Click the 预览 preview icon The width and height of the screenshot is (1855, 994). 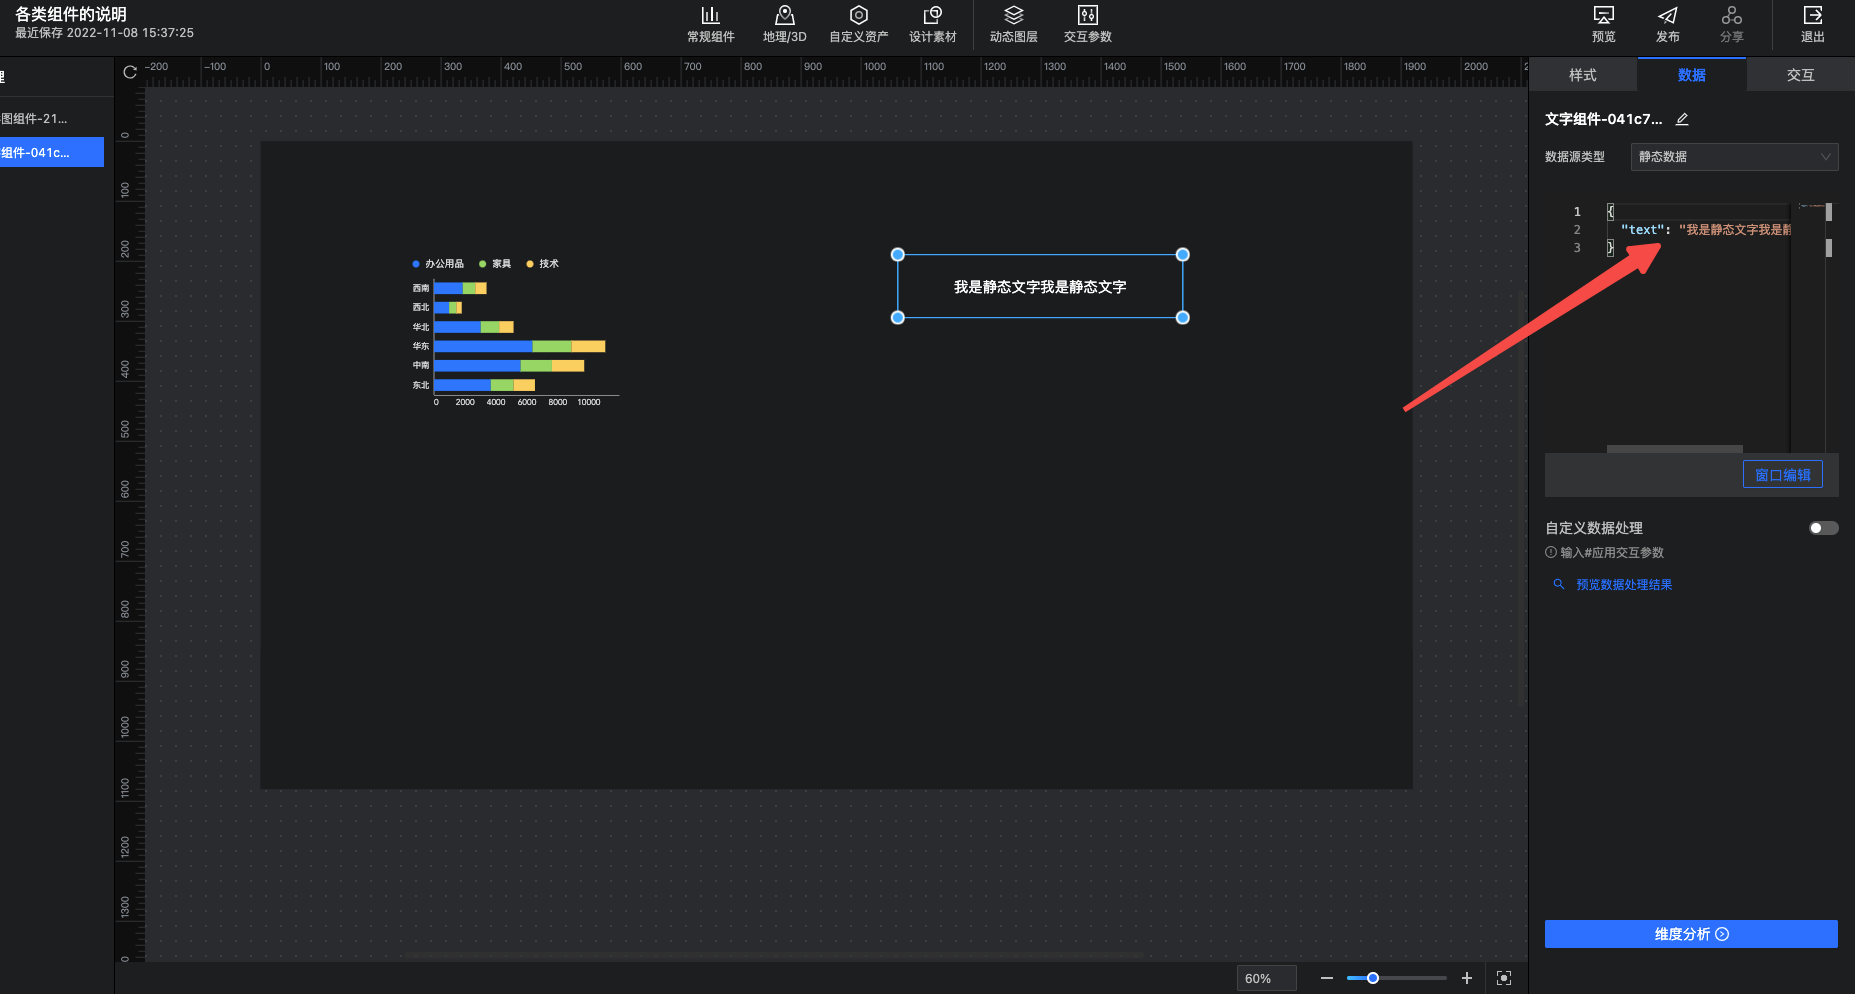1603,24
